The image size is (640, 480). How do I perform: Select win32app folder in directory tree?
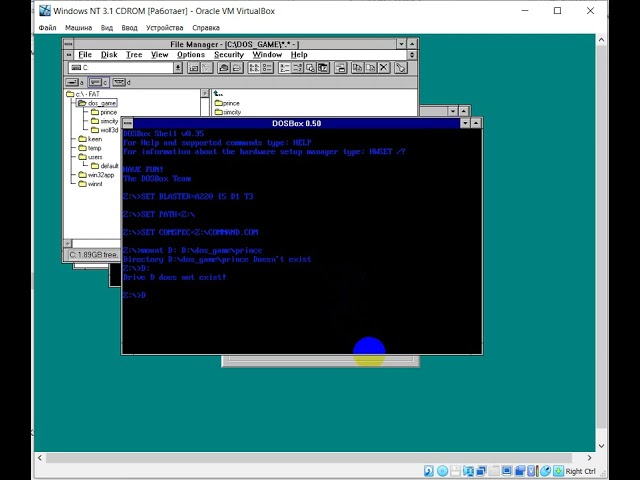96,175
